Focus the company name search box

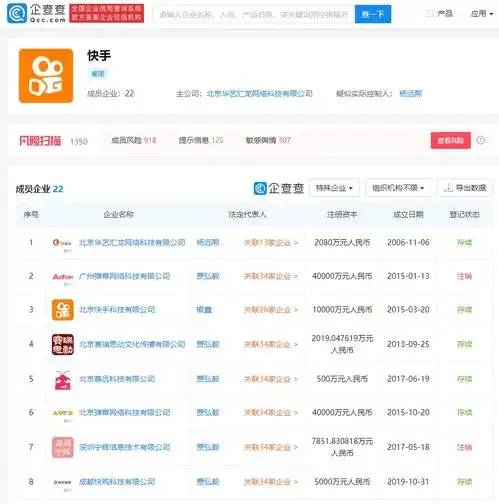(x=254, y=14)
